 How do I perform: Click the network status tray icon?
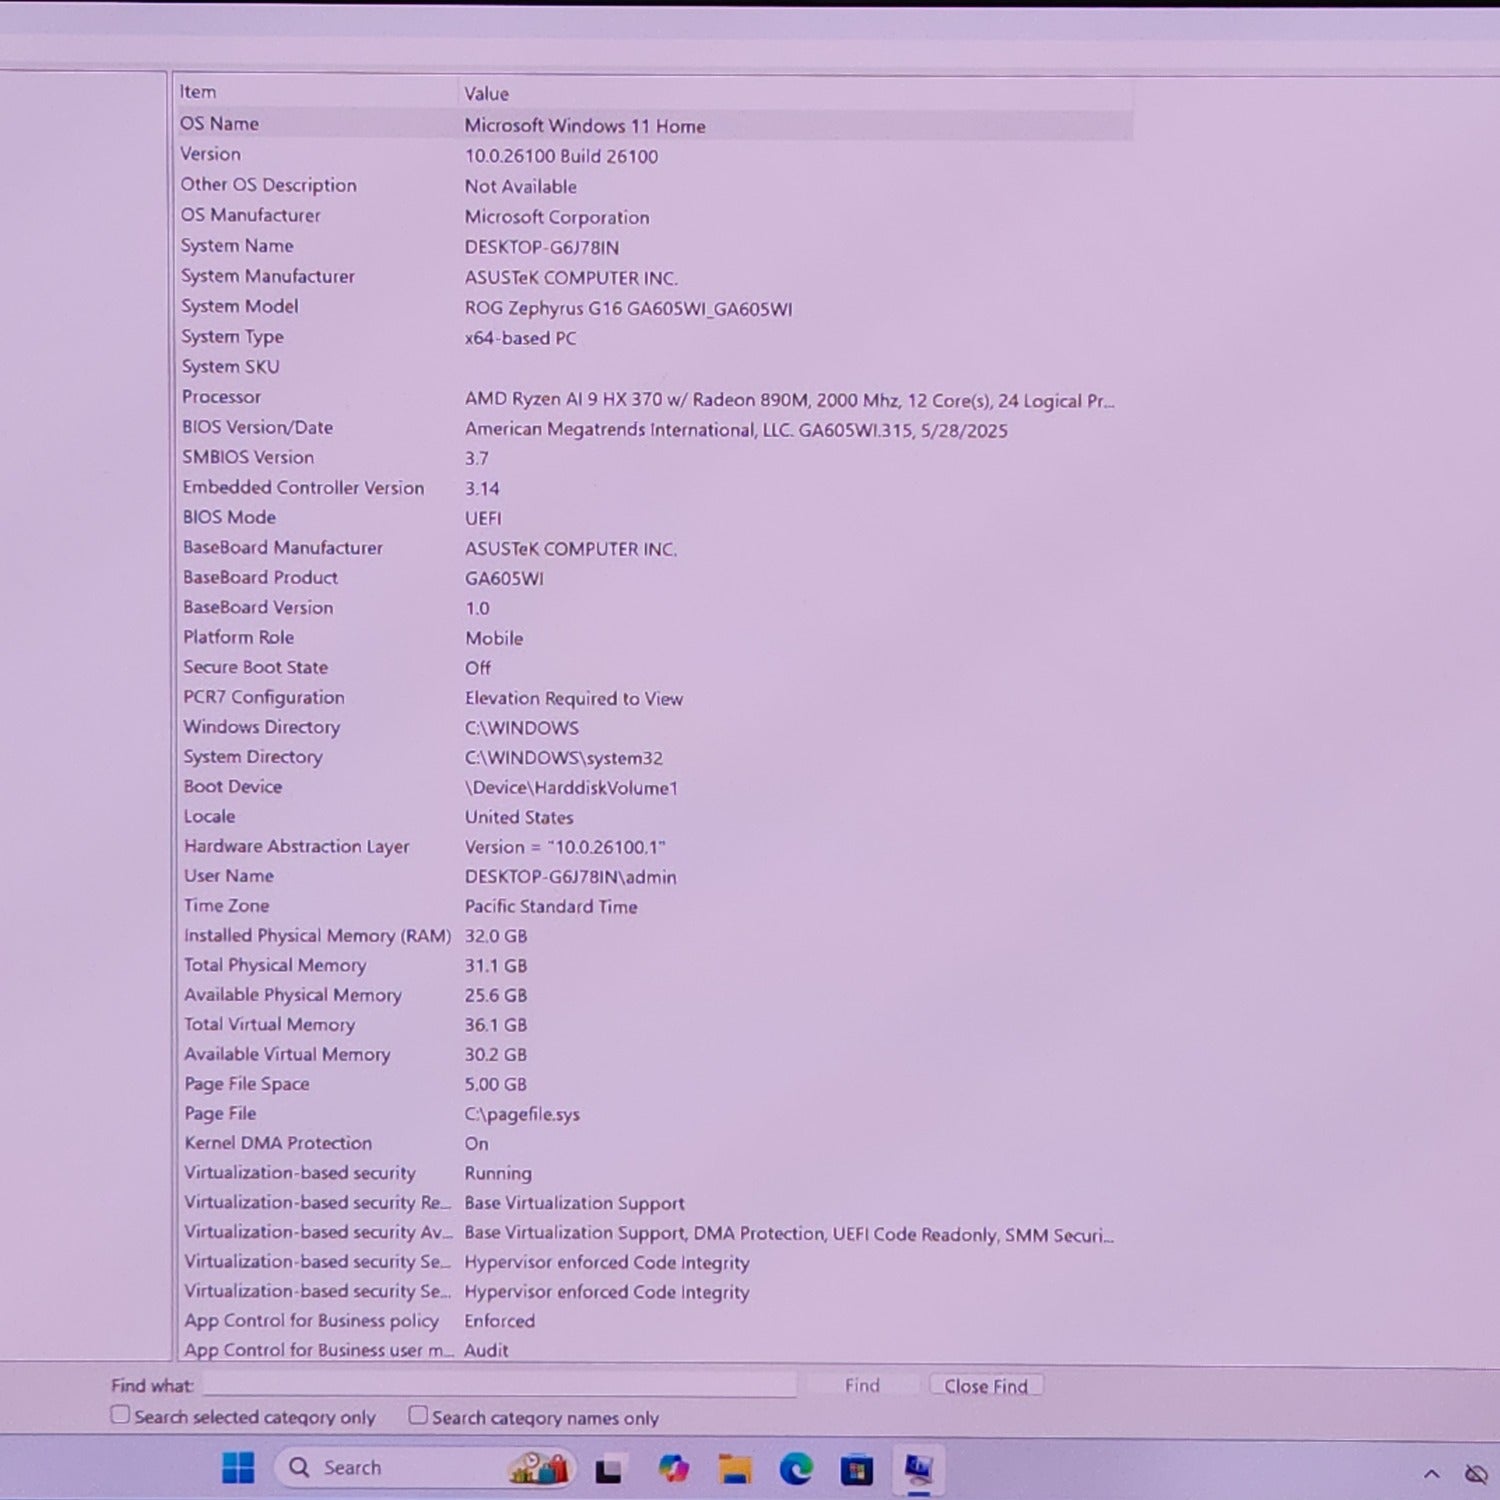(x=1476, y=1473)
